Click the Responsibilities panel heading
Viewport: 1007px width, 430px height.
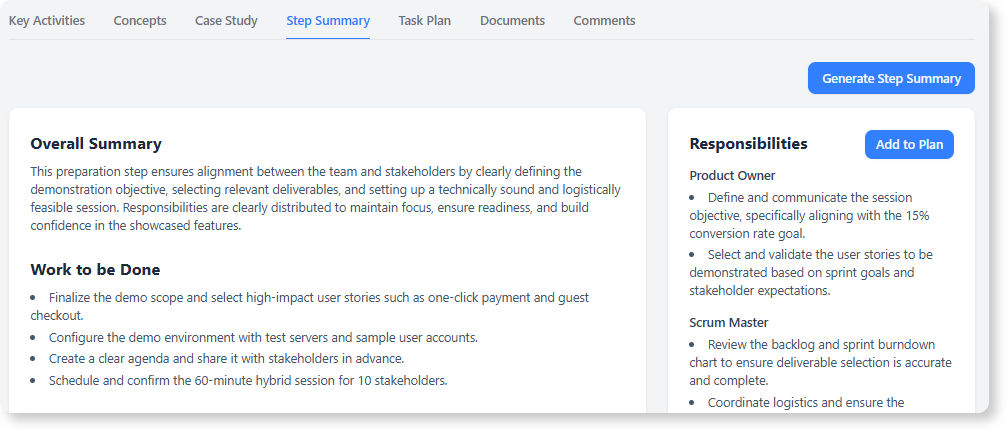pyautogui.click(x=748, y=144)
